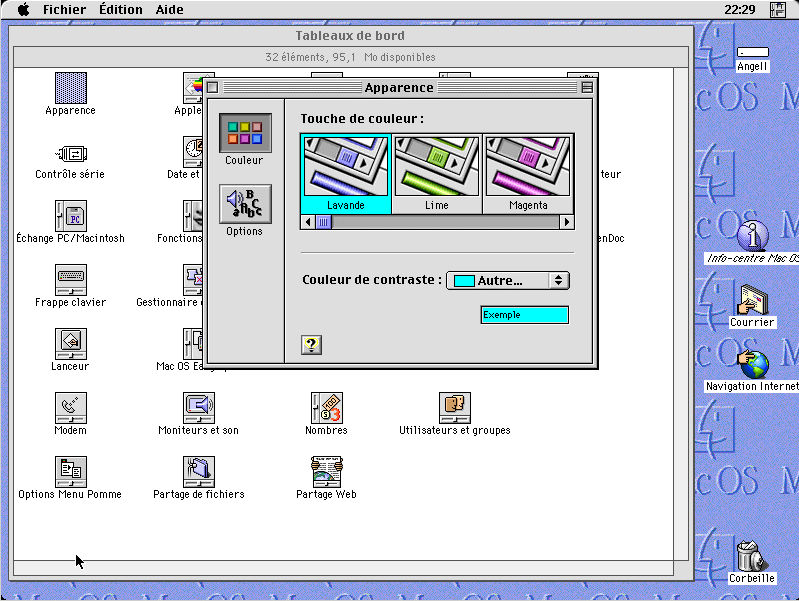
Task: Choose the Lime color accent
Action: coord(437,174)
